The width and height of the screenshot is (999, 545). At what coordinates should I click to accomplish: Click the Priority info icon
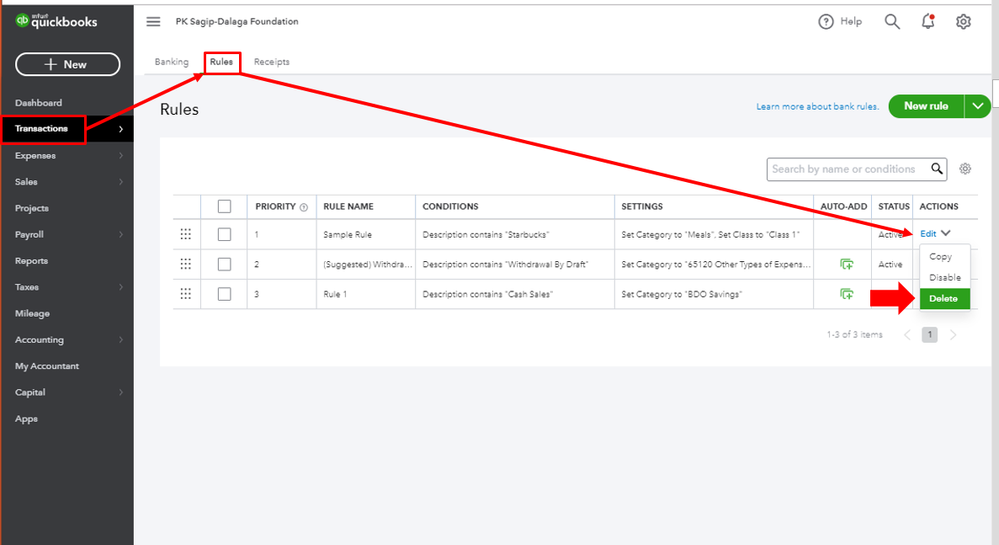click(304, 207)
